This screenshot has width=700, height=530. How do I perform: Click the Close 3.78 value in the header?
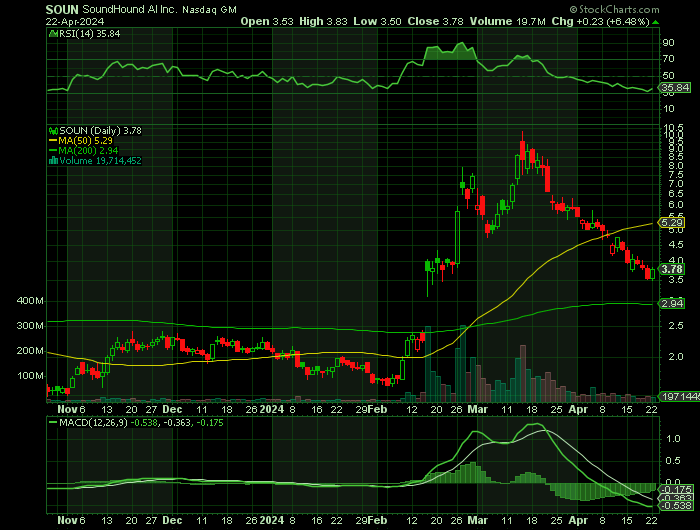(435, 21)
